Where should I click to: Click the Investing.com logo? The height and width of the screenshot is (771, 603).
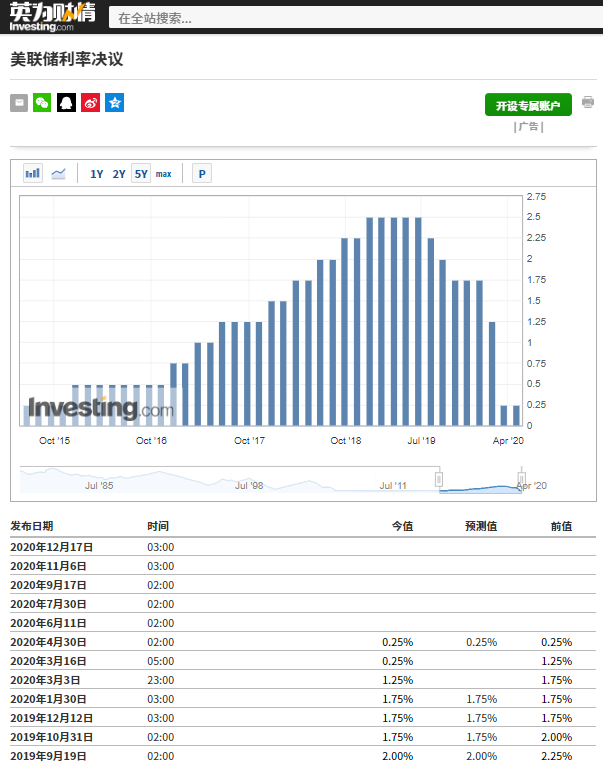pyautogui.click(x=52, y=17)
